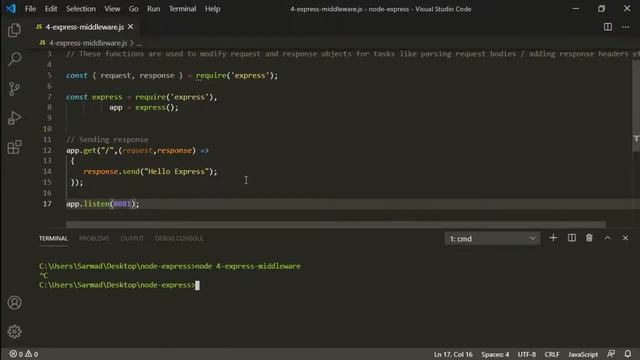Open editor More Actions ellipsis

(x=625, y=27)
